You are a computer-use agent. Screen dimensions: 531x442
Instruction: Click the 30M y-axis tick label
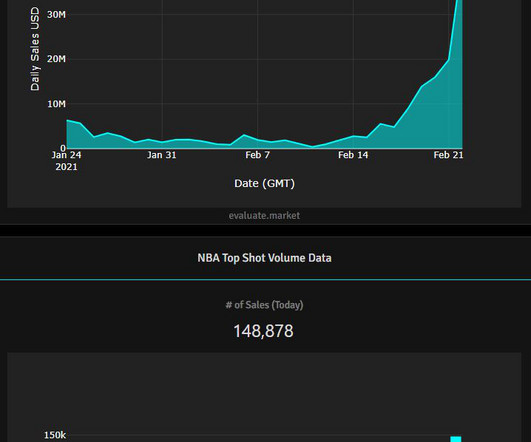pyautogui.click(x=56, y=15)
